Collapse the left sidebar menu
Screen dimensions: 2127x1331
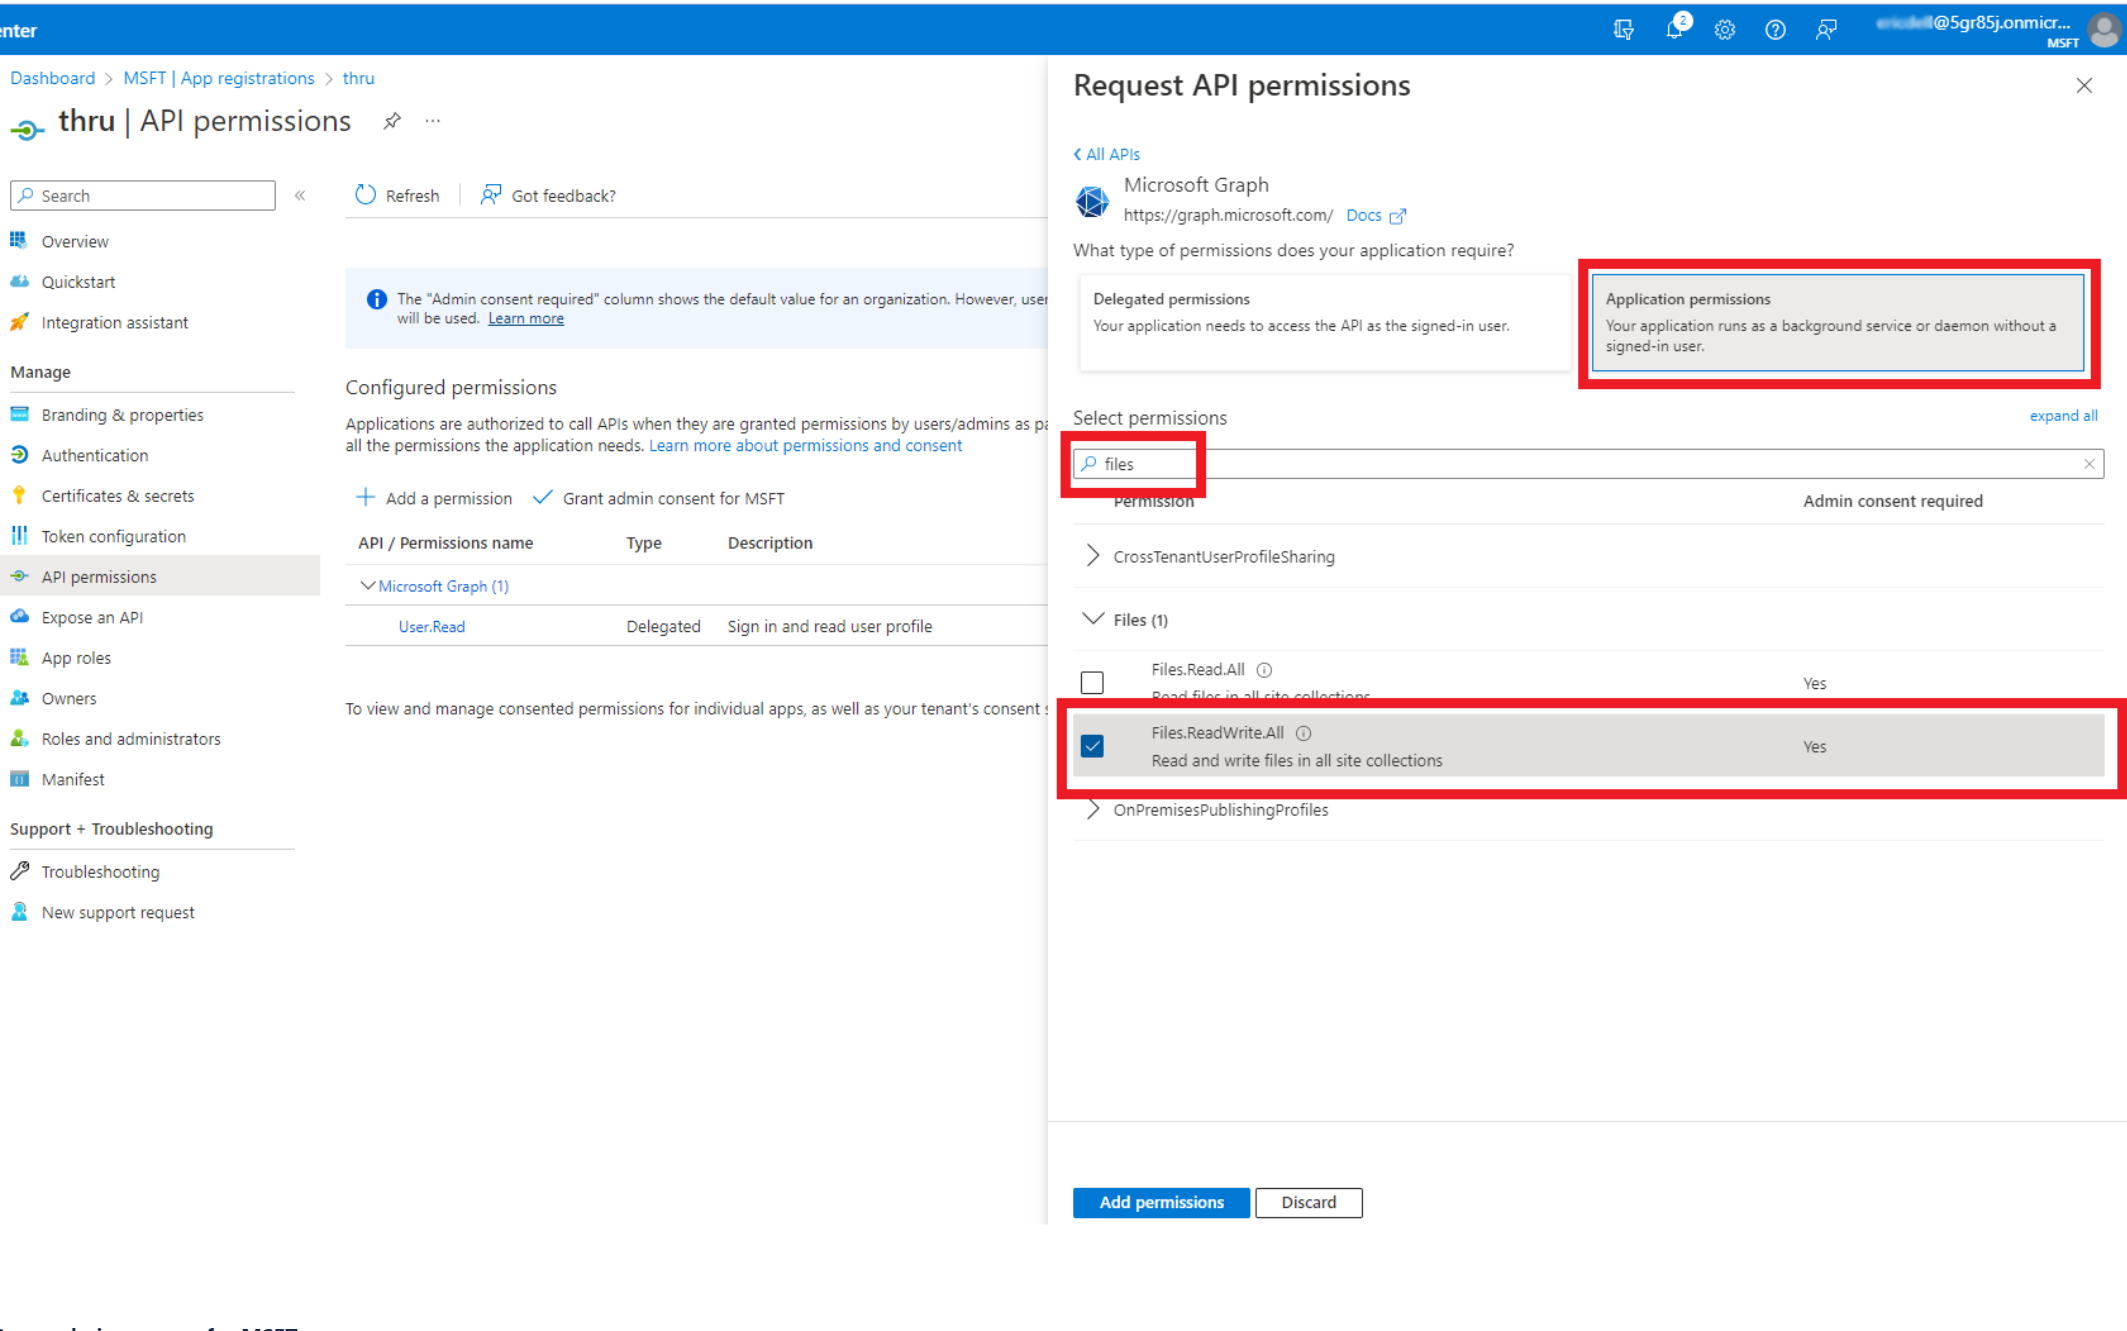pos(300,195)
